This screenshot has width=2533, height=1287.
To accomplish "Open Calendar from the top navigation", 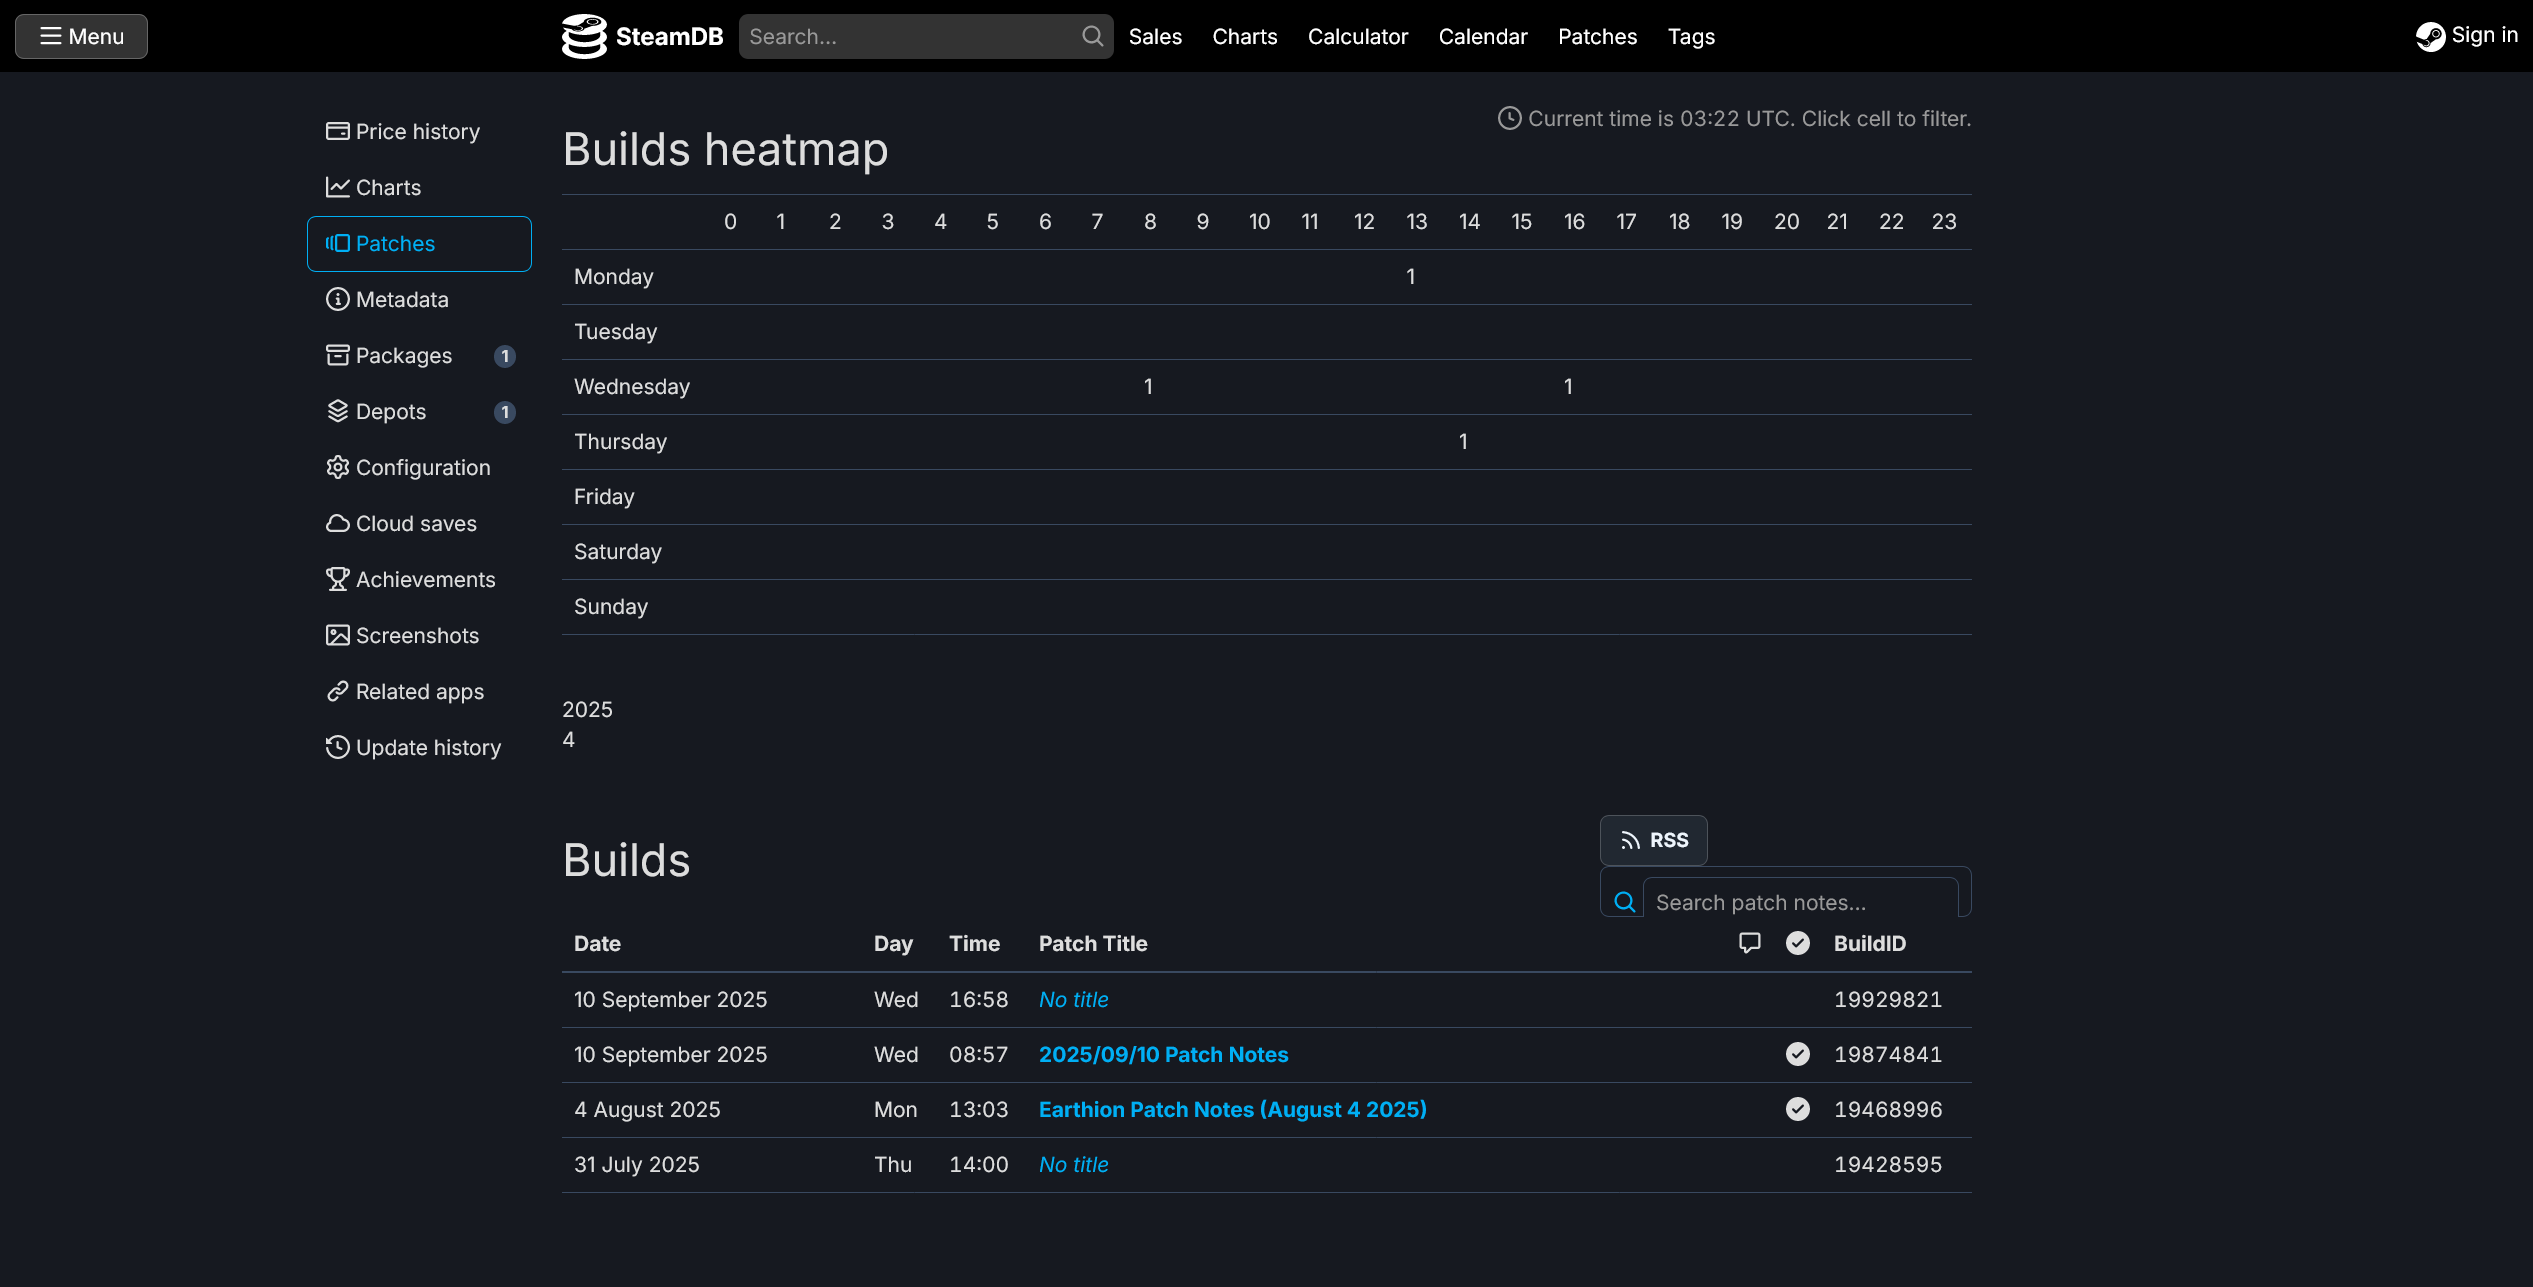I will (x=1482, y=37).
